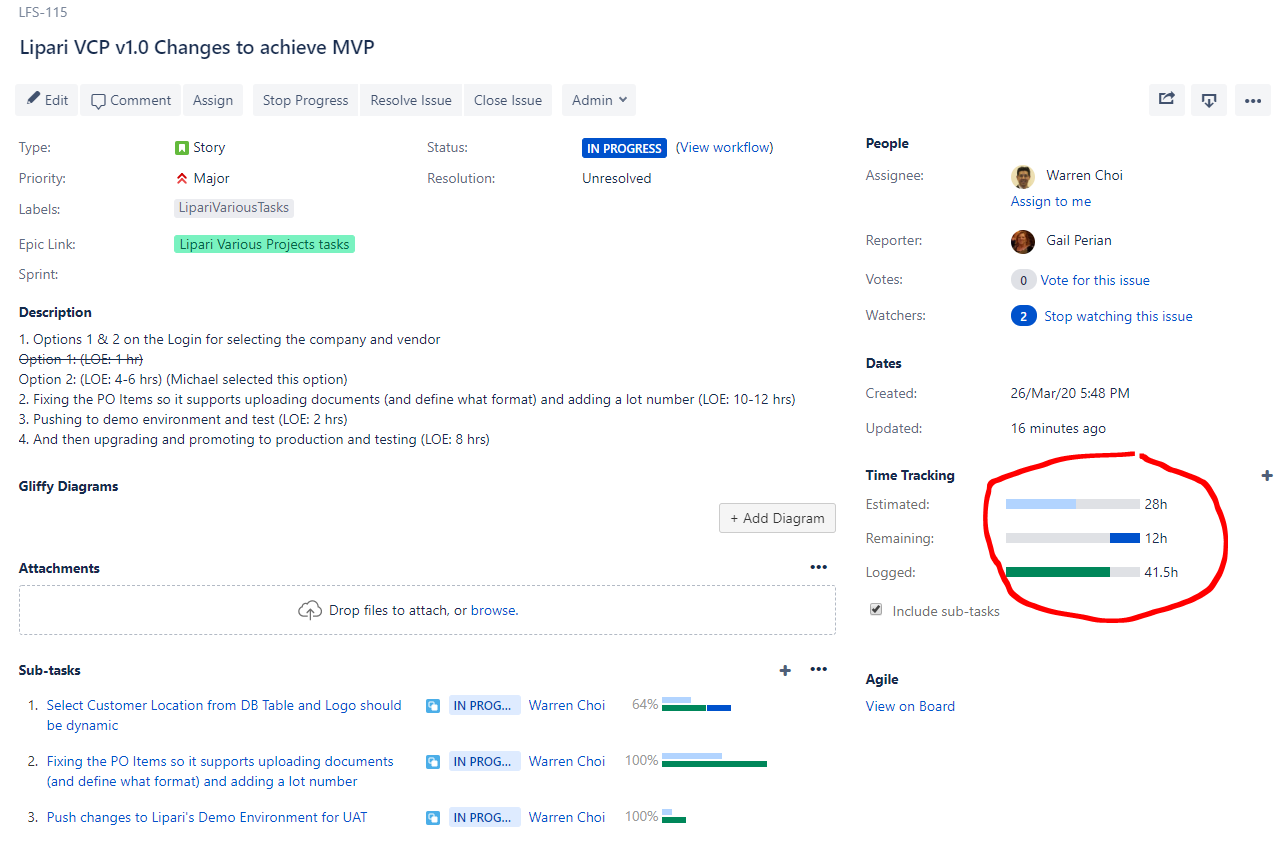Image resolution: width=1280 pixels, height=846 pixels.
Task: Click Warren Choi's assignee avatar
Action: [x=1023, y=177]
